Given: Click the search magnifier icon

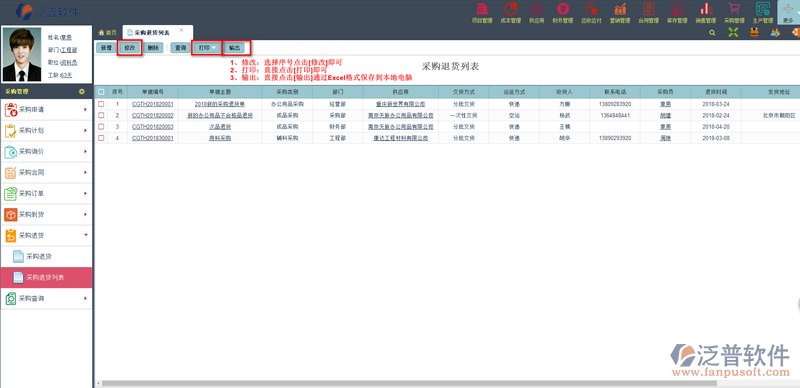Looking at the screenshot, I should coord(712,32).
